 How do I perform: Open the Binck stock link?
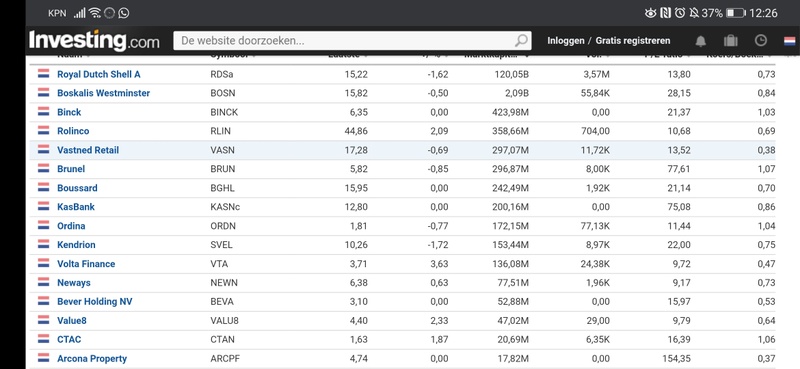pyautogui.click(x=69, y=112)
